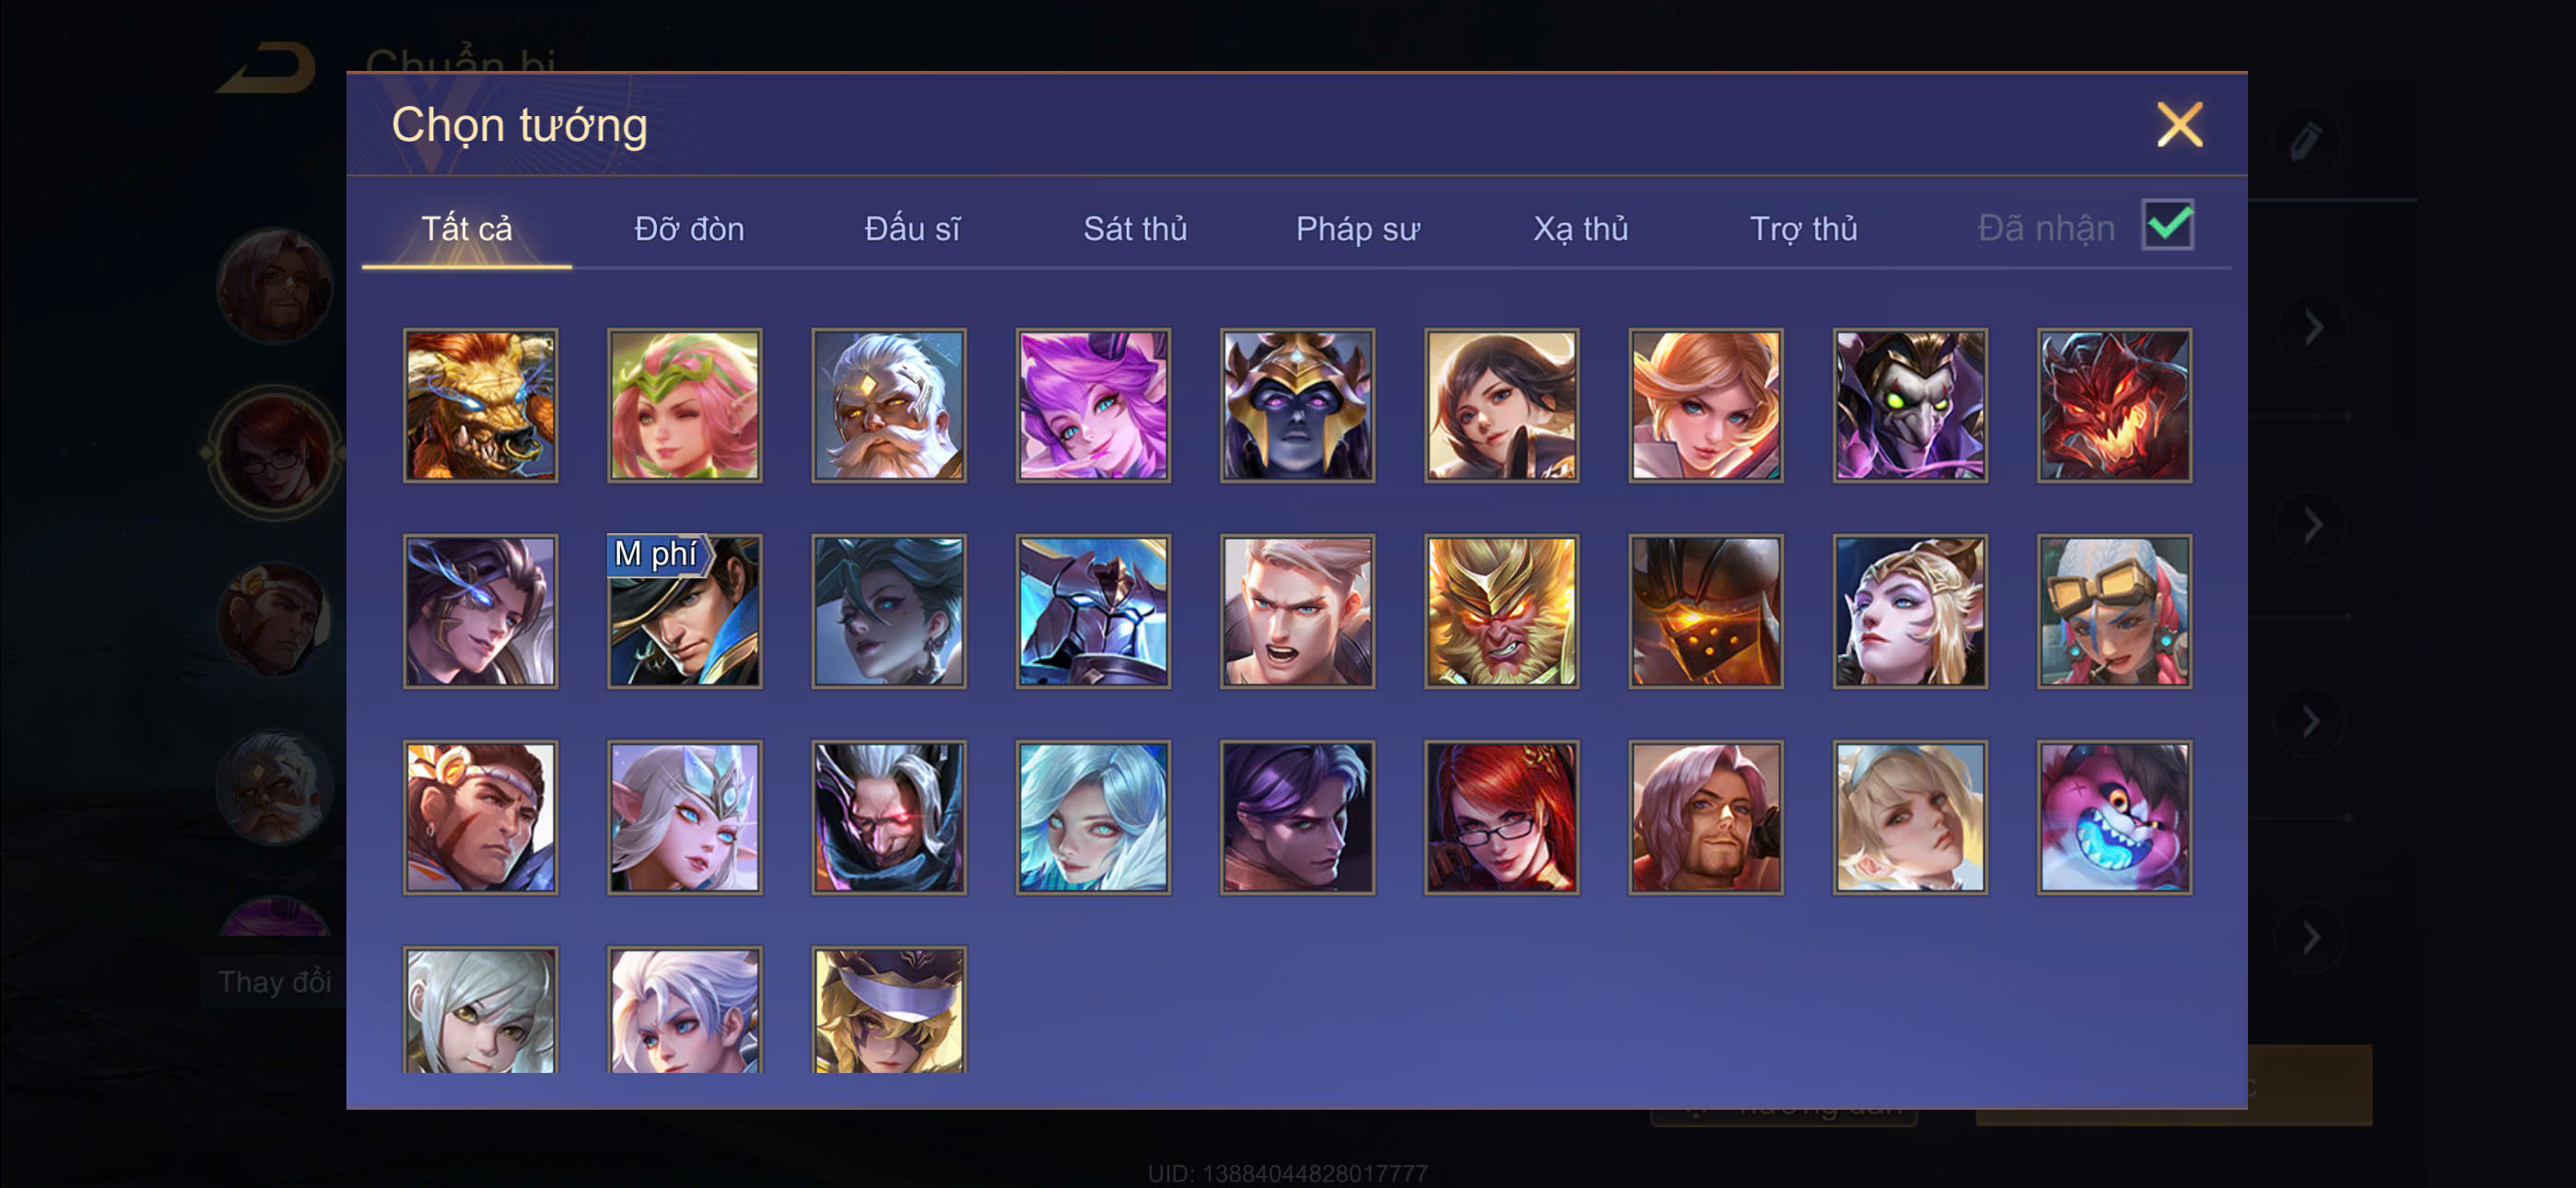Open the Sát thủ tab
The image size is (2576, 1188).
(1135, 229)
